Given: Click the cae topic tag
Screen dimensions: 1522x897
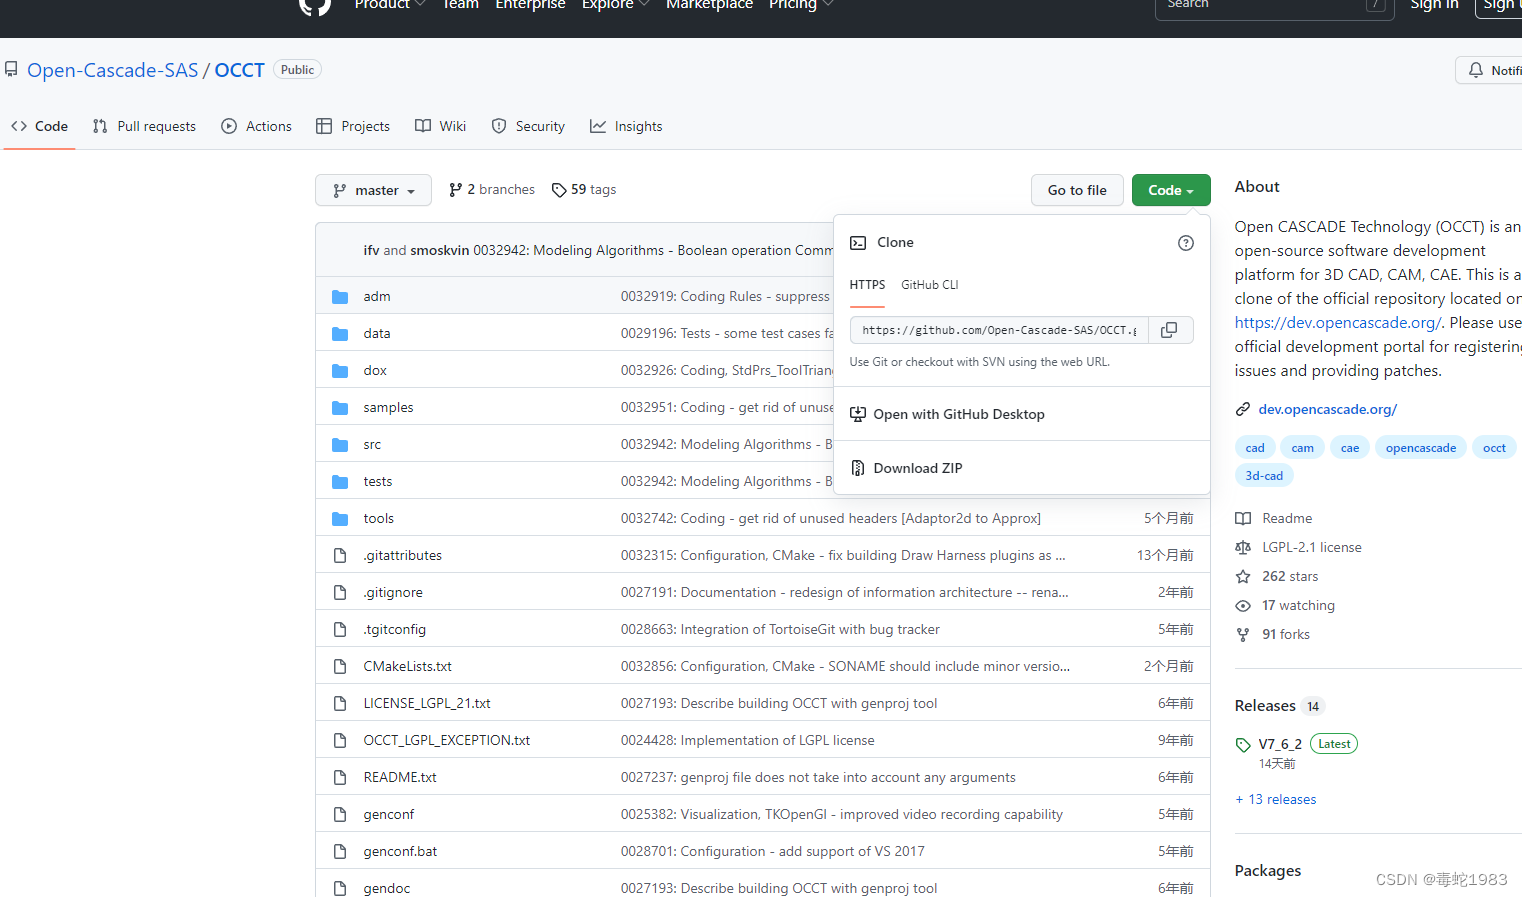Looking at the screenshot, I should (1350, 448).
